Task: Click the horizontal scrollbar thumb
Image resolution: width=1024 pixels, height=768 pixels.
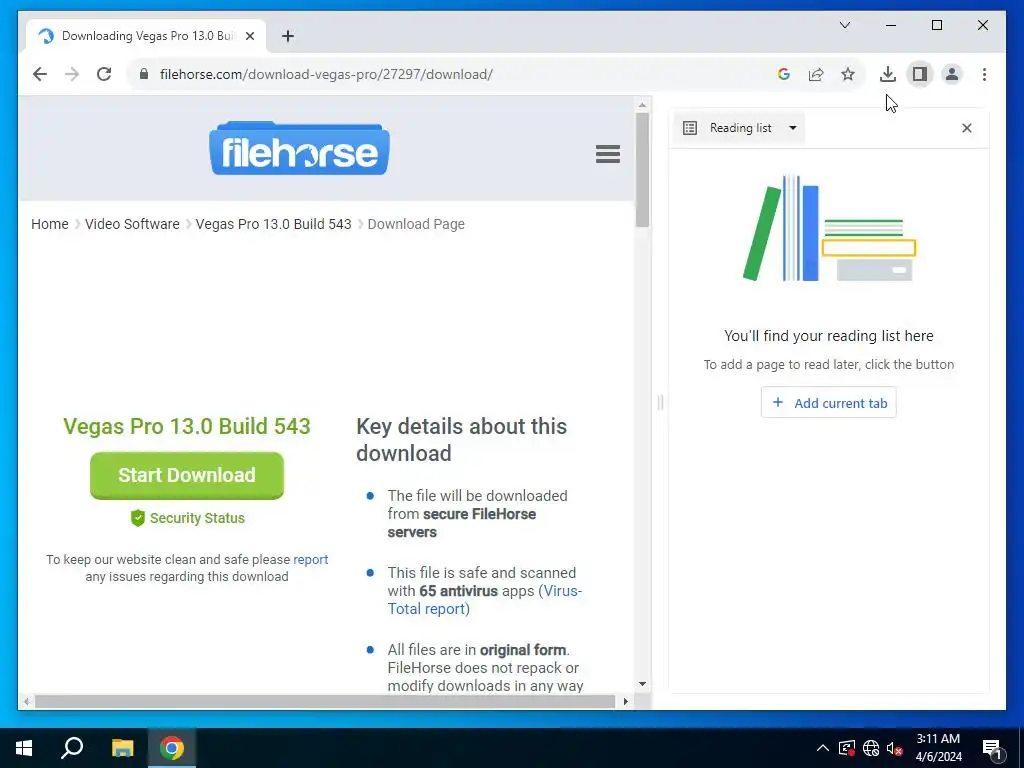Action: point(325,702)
